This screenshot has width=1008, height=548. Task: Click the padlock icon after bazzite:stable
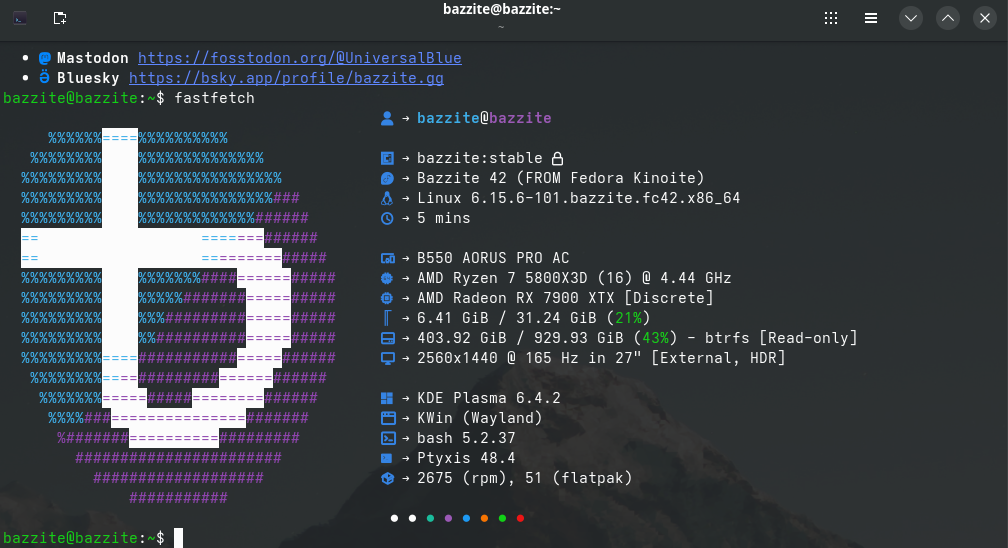point(557,158)
